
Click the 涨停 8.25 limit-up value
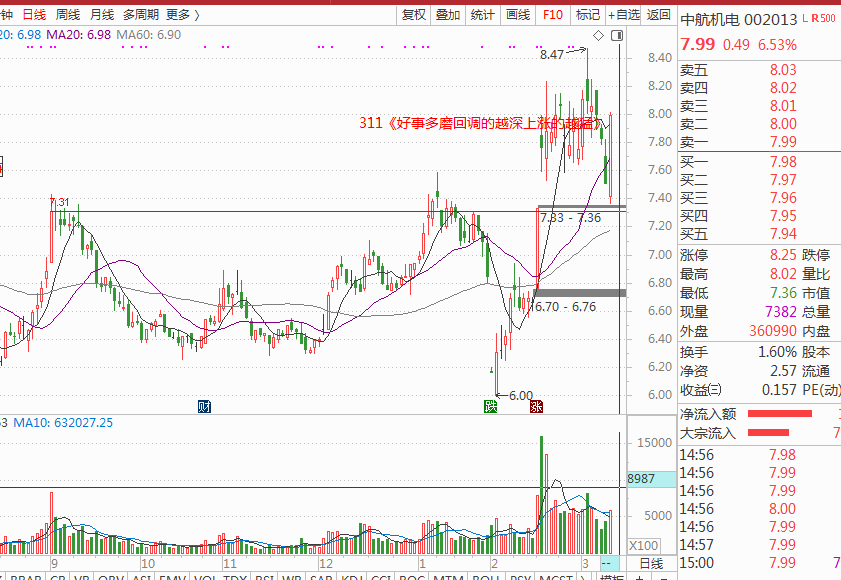[783, 254]
